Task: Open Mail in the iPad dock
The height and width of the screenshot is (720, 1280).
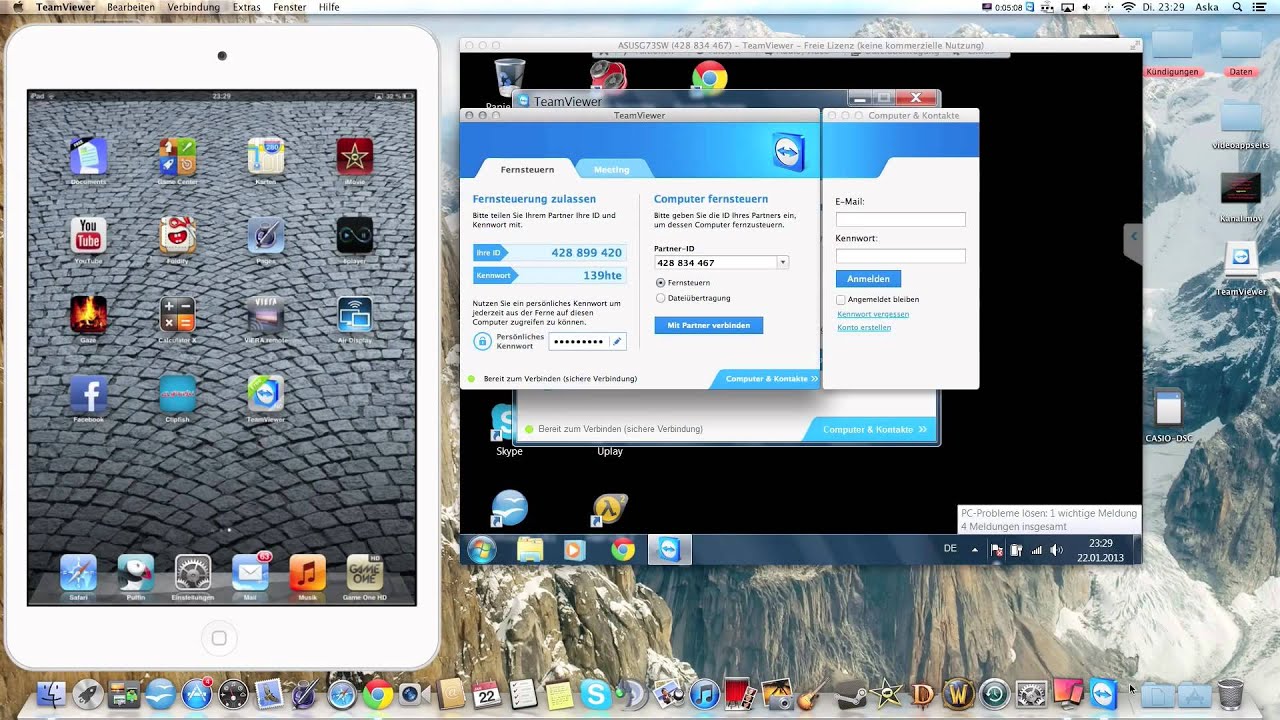Action: click(250, 573)
